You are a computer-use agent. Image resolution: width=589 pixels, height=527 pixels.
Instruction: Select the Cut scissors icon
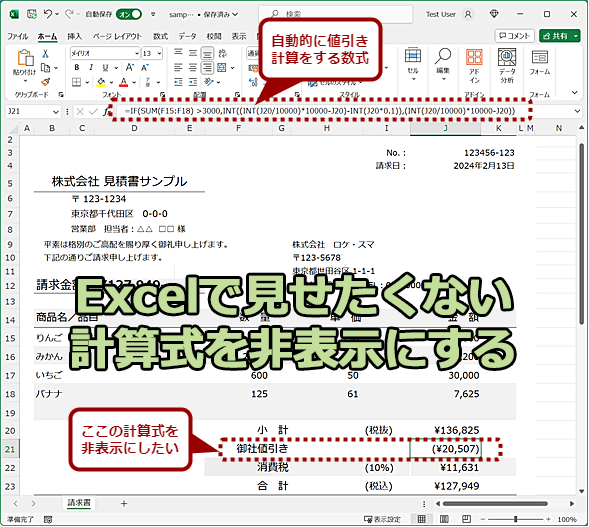(45, 54)
